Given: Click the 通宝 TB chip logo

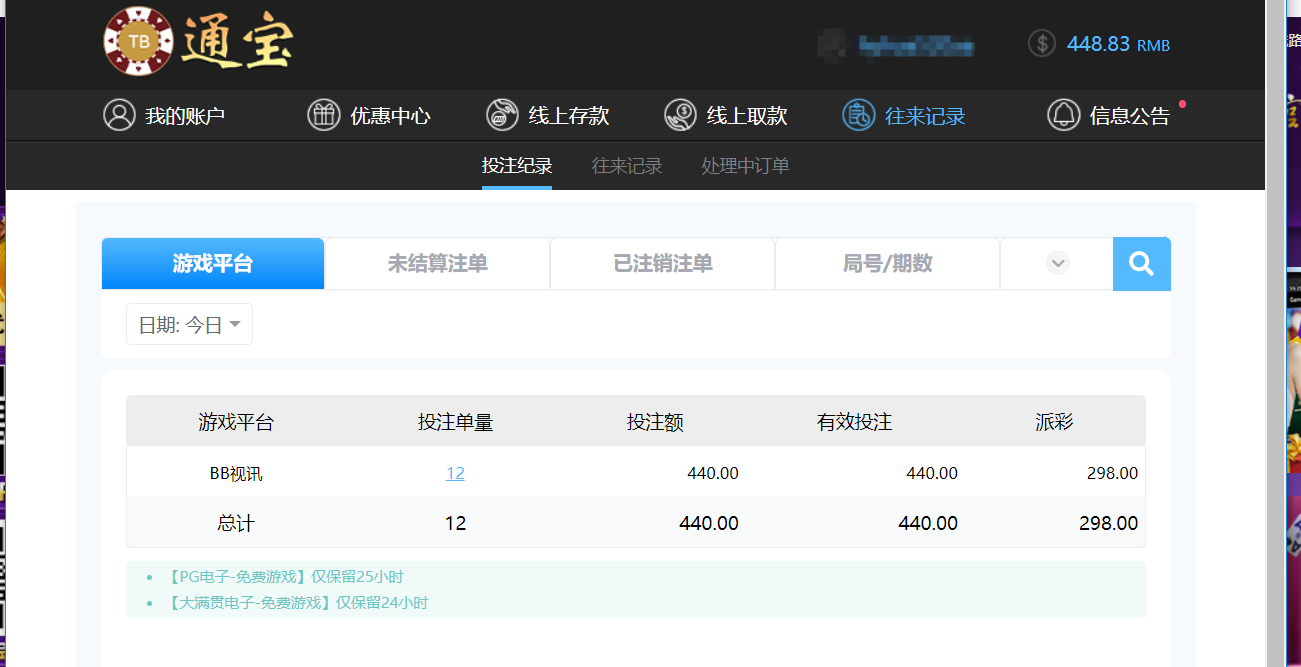Looking at the screenshot, I should (138, 42).
